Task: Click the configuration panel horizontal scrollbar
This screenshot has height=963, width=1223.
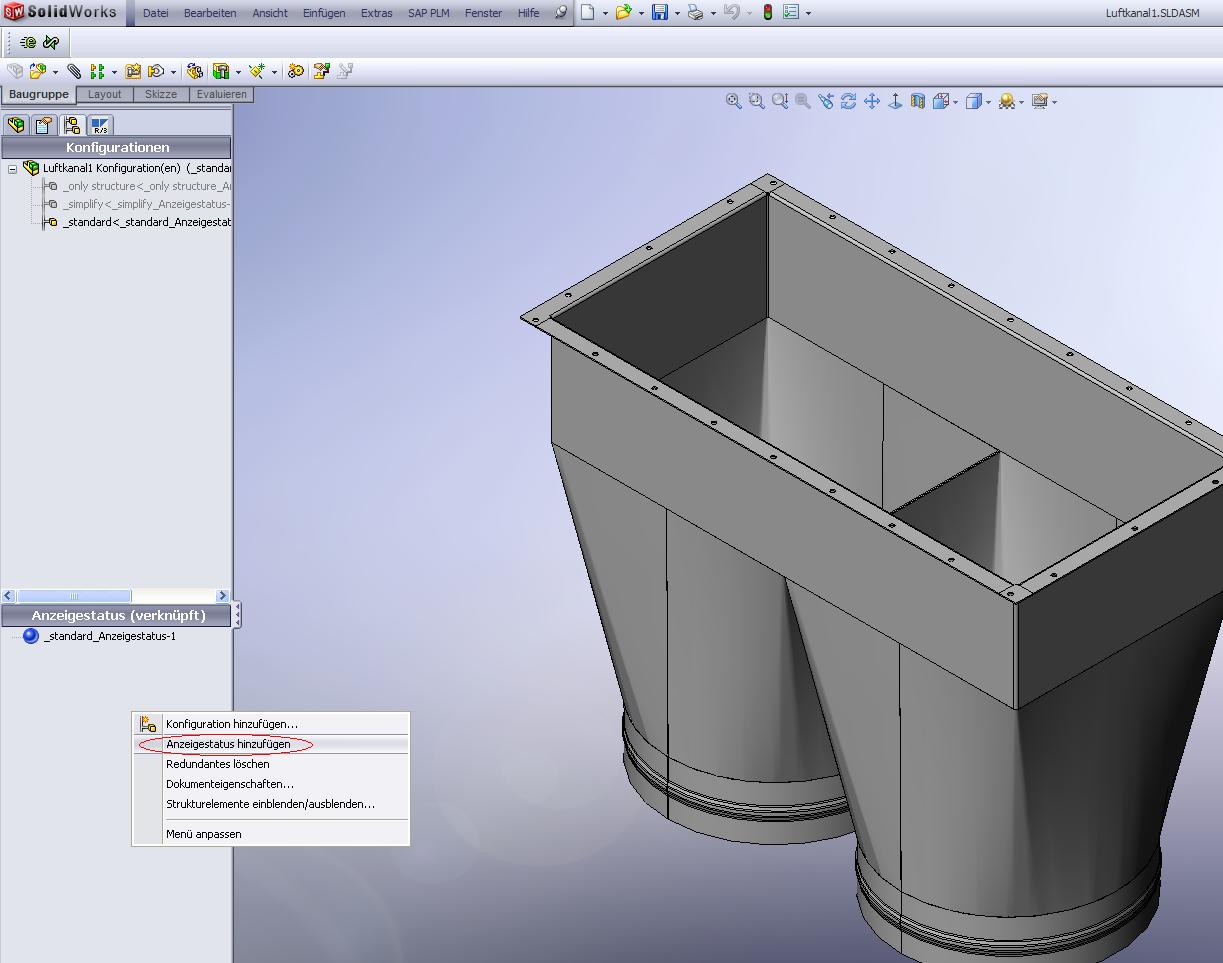Action: click(x=74, y=596)
